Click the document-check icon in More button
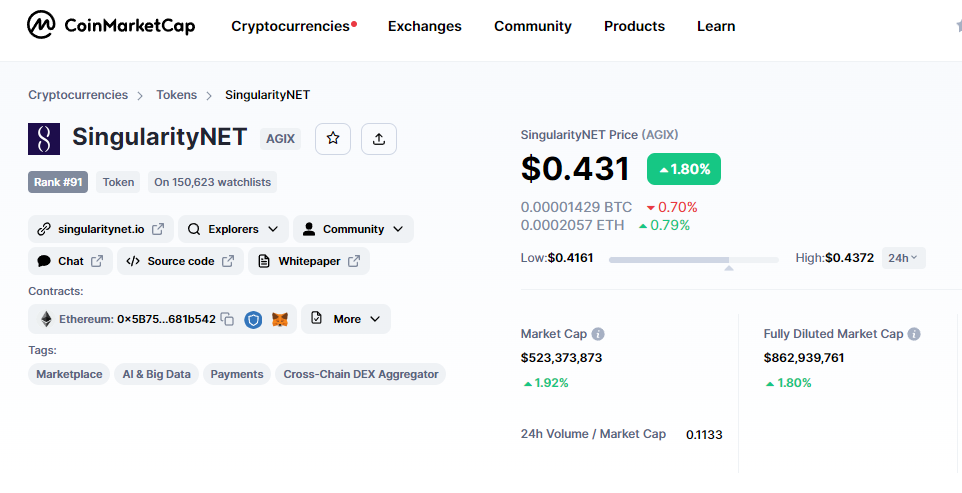The image size is (962, 493). click(x=317, y=318)
